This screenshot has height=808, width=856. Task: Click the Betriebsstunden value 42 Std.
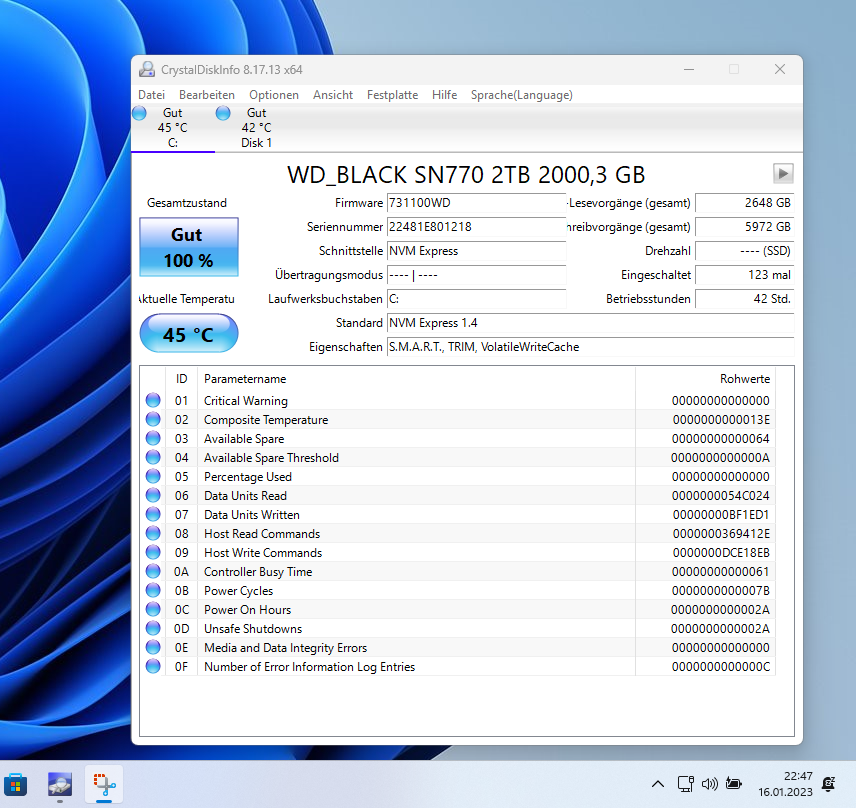pyautogui.click(x=744, y=299)
